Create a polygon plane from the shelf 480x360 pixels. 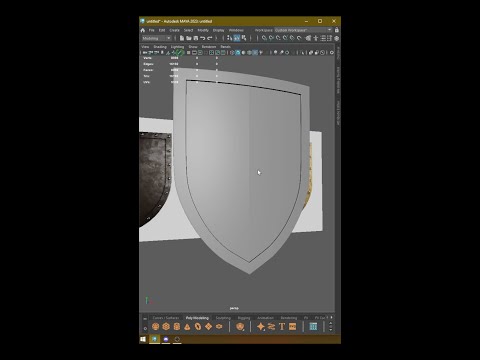[x=208, y=327]
